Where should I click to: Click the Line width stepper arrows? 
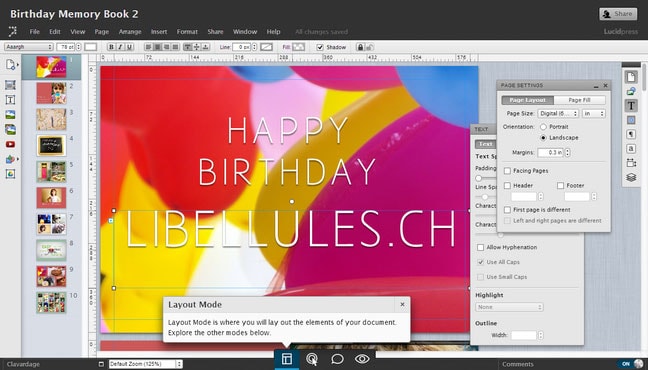coord(255,47)
